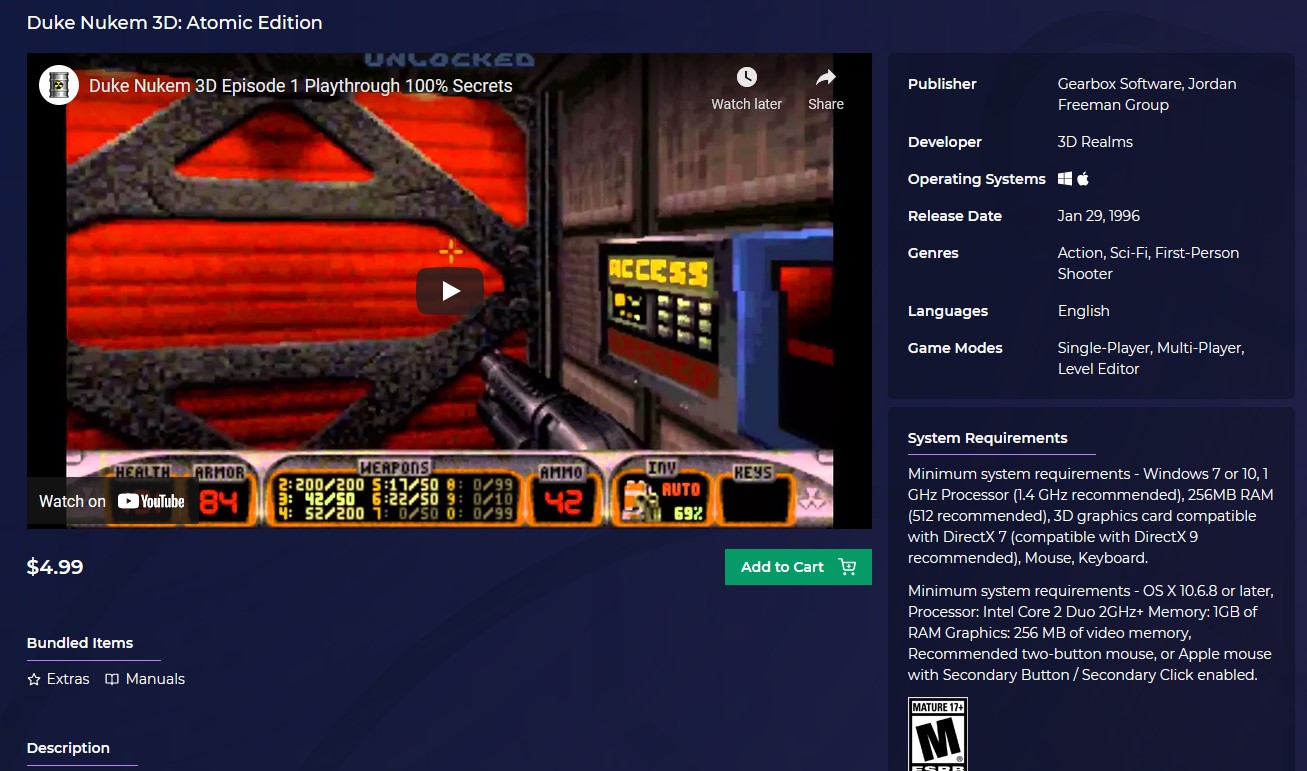Click genres value Action, Sci-Fi, First-Person Shooter
1307x771 pixels.
tap(1148, 263)
